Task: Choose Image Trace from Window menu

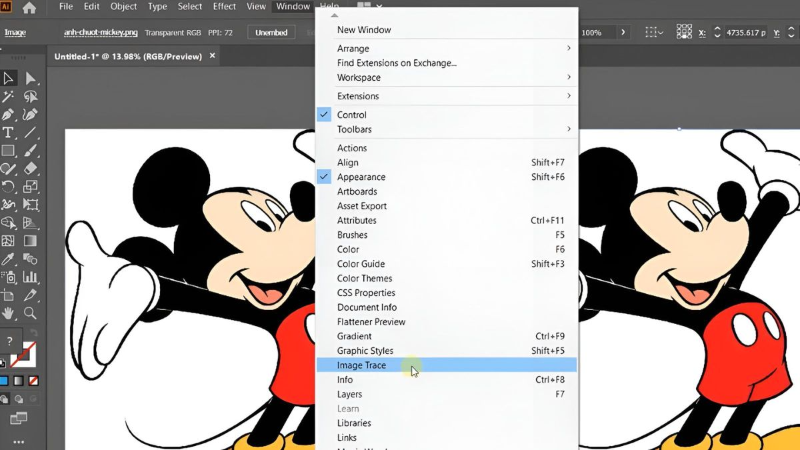Action: [x=447, y=365]
